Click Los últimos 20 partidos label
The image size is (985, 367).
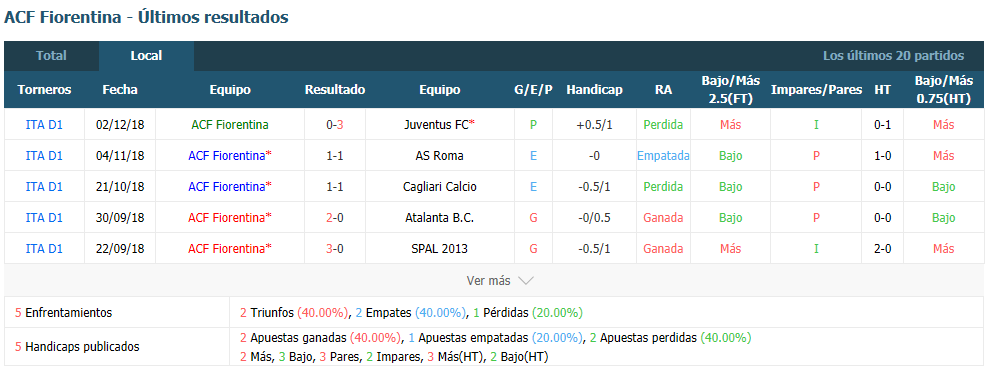point(893,56)
